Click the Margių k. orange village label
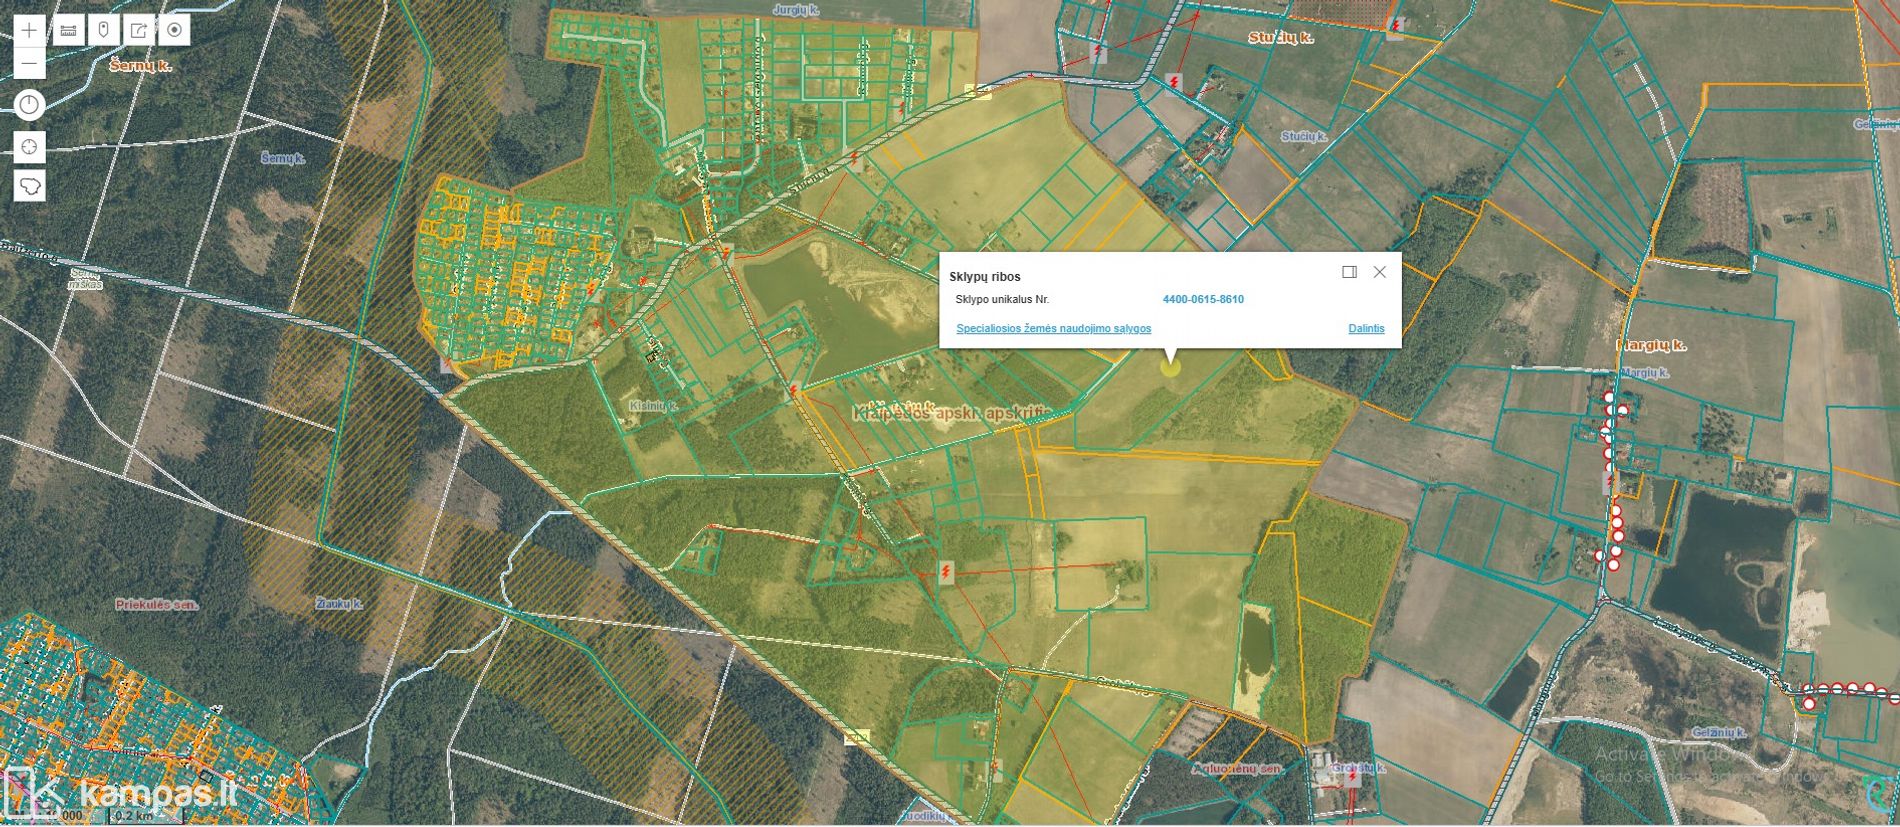The width and height of the screenshot is (1900, 827). [1650, 345]
